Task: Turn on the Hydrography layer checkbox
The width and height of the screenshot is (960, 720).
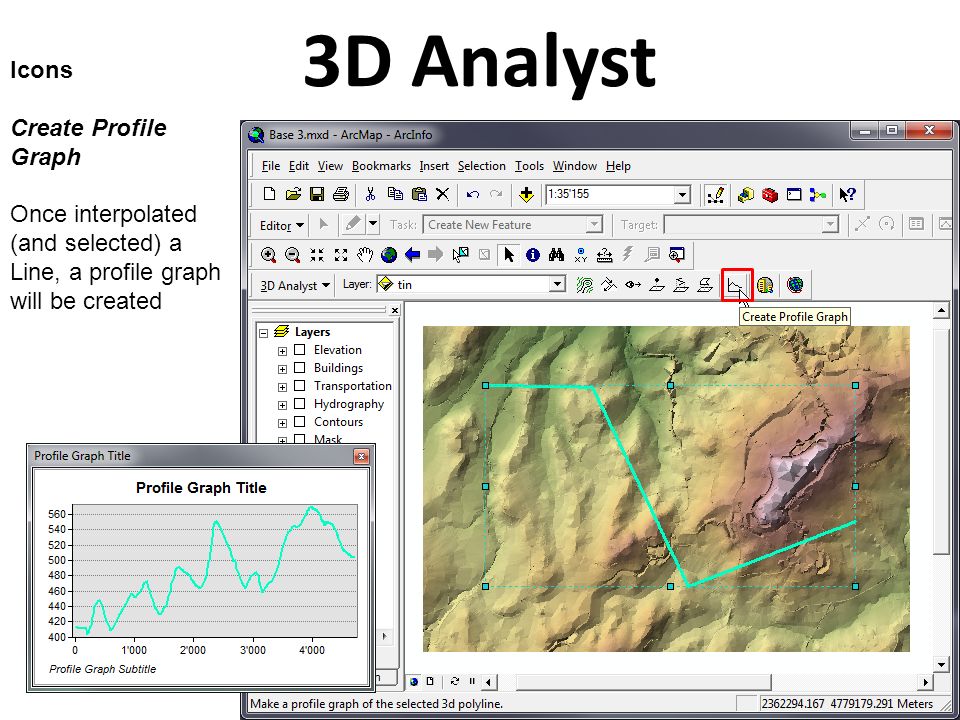Action: point(299,403)
